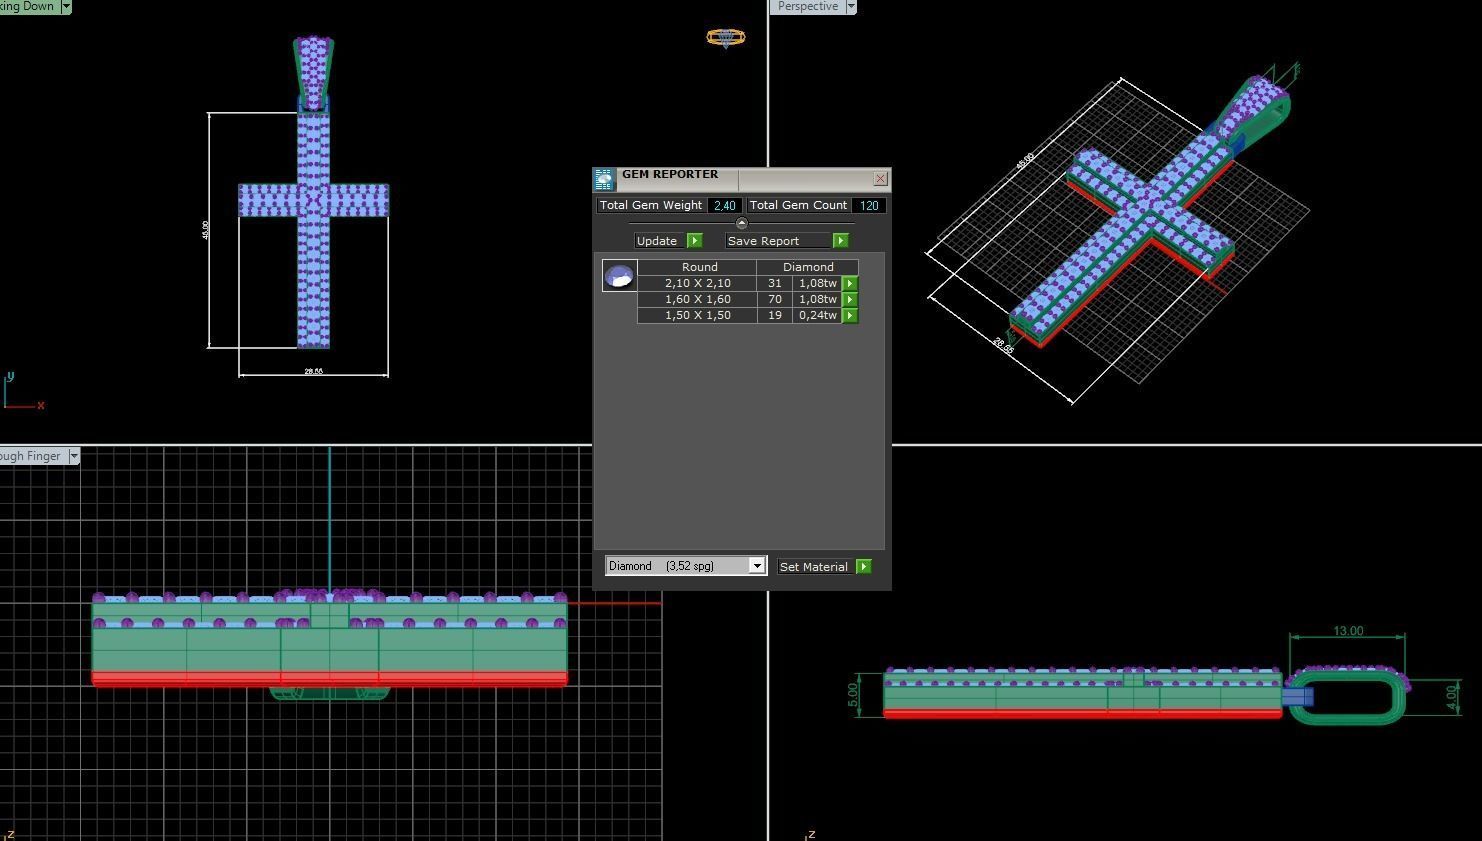Click the count cell "70"
1482x841 pixels.
(774, 299)
